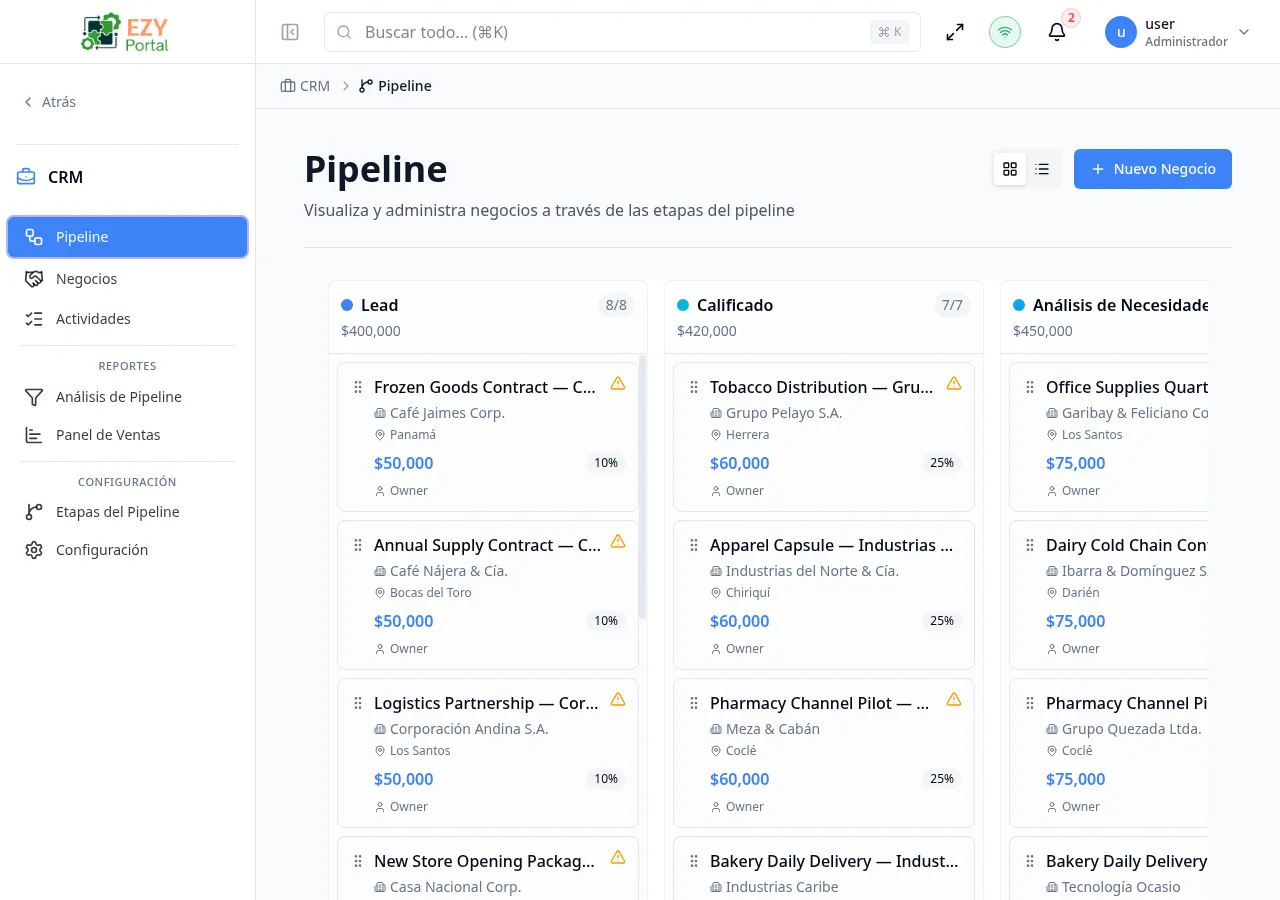
Task: Open the user account dropdown
Action: (1178, 32)
